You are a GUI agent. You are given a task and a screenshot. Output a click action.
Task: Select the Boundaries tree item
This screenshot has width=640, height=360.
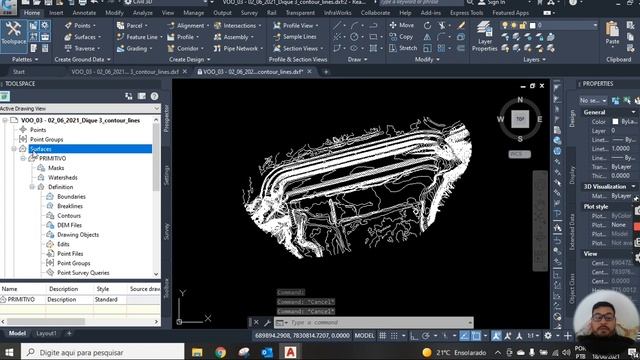71,197
